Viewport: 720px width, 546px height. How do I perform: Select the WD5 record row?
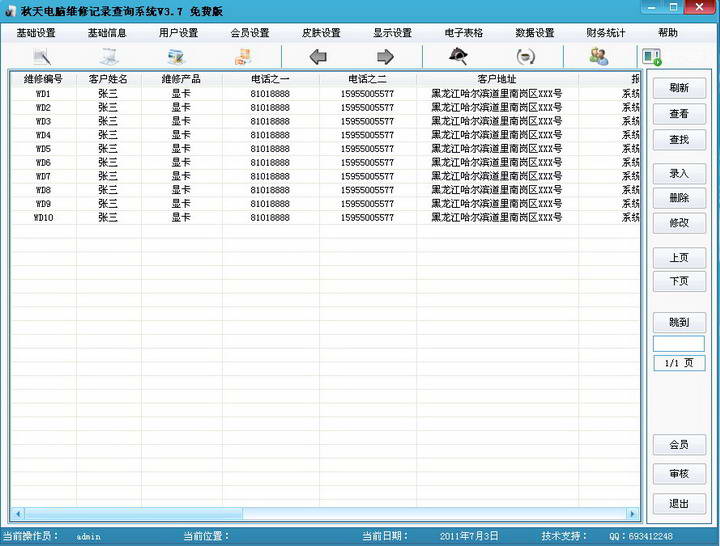[x=325, y=149]
